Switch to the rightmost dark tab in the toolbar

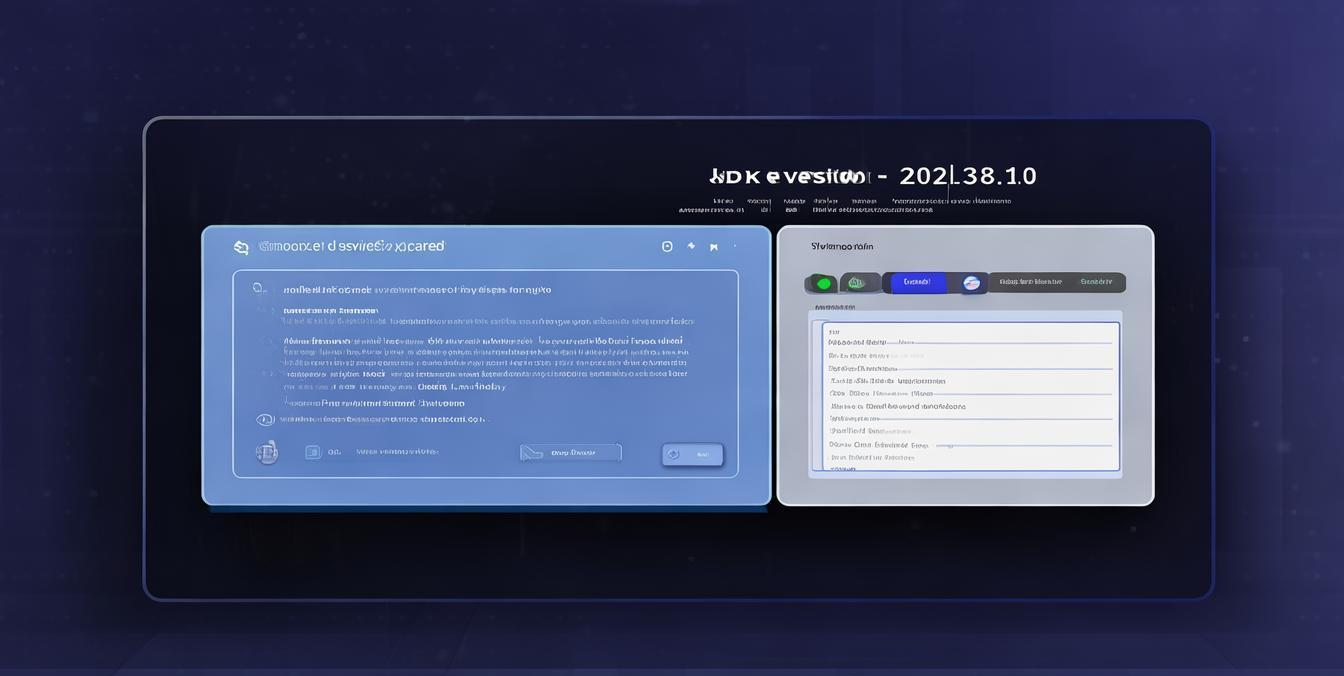pos(1096,283)
